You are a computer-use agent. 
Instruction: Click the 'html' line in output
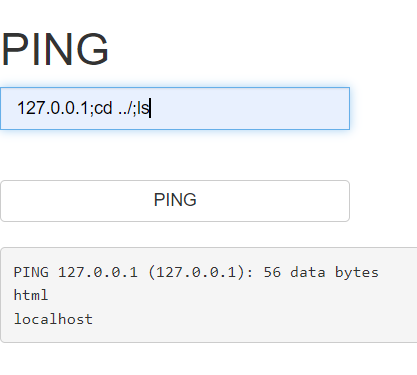click(x=31, y=295)
